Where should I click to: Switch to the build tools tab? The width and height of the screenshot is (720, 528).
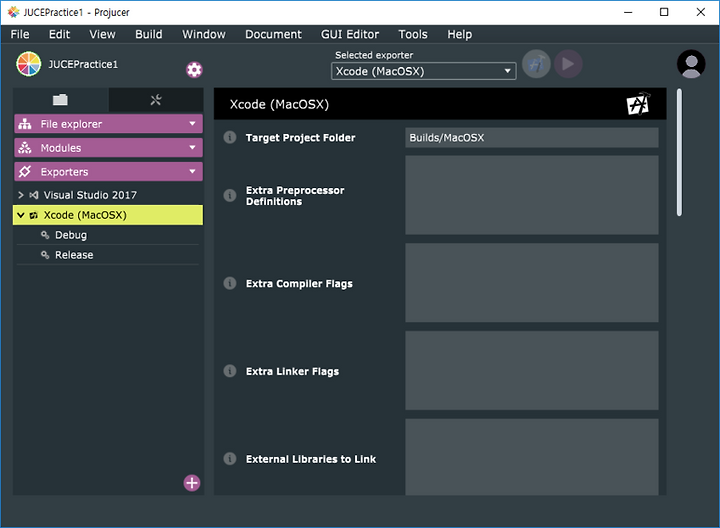click(156, 100)
